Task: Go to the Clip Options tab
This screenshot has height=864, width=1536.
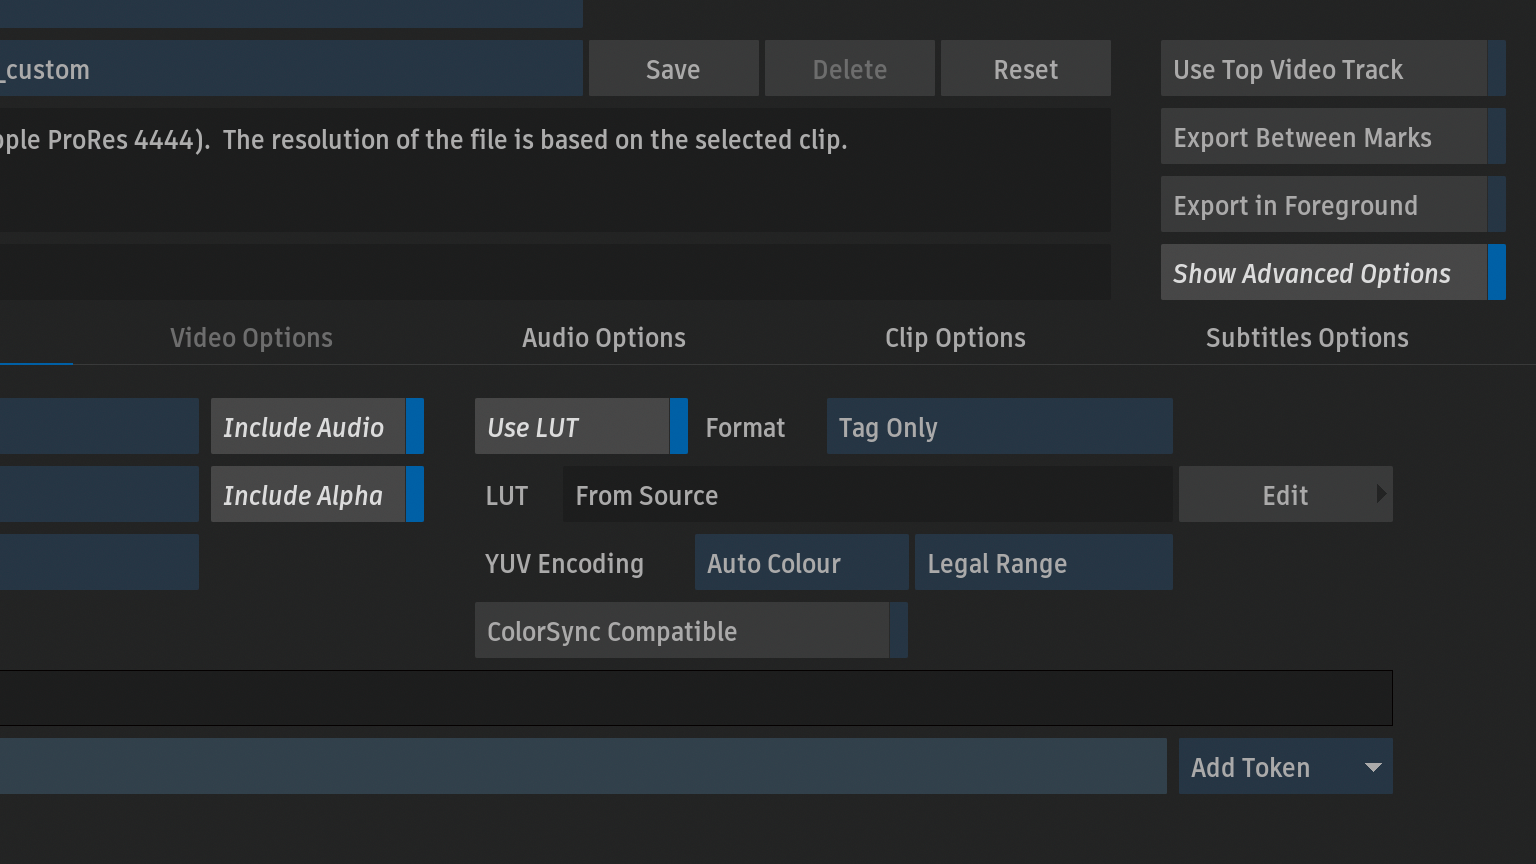Action: [x=955, y=338]
